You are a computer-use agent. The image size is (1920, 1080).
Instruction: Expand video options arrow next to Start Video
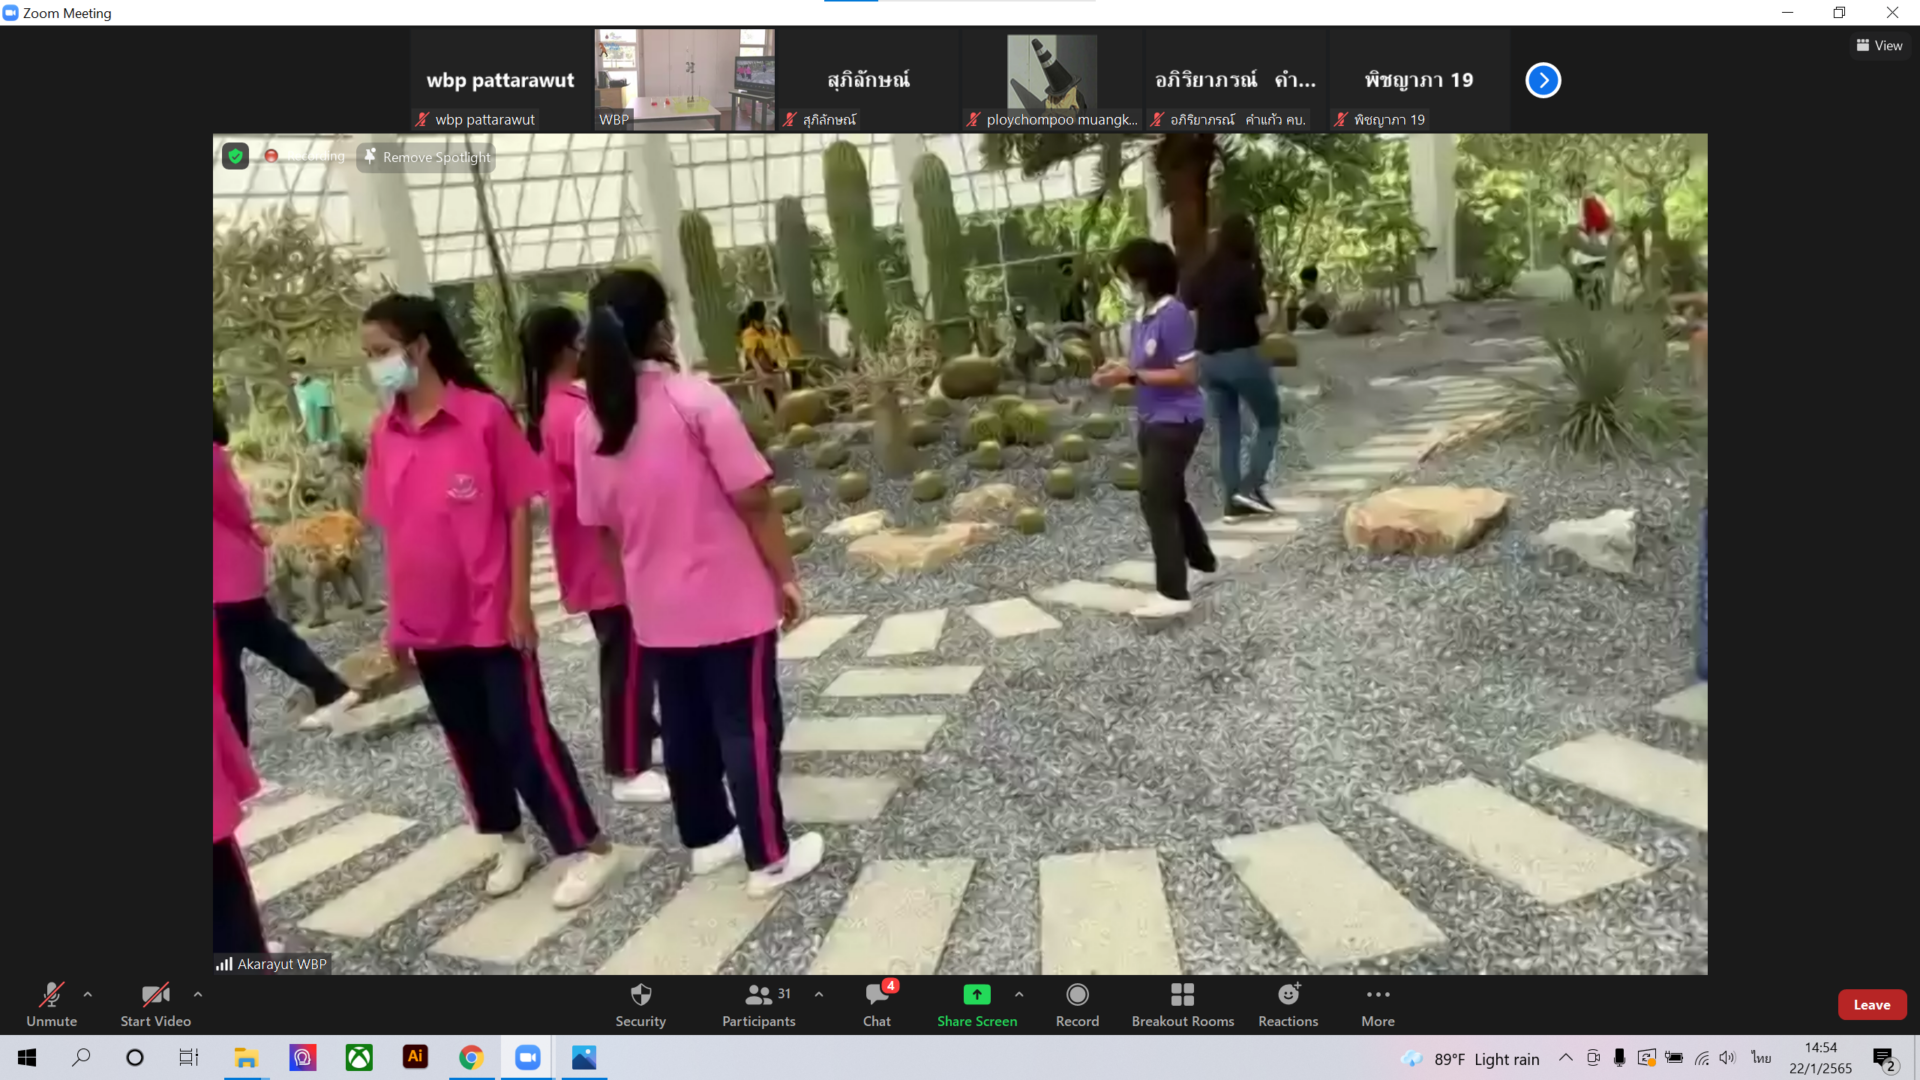198,994
